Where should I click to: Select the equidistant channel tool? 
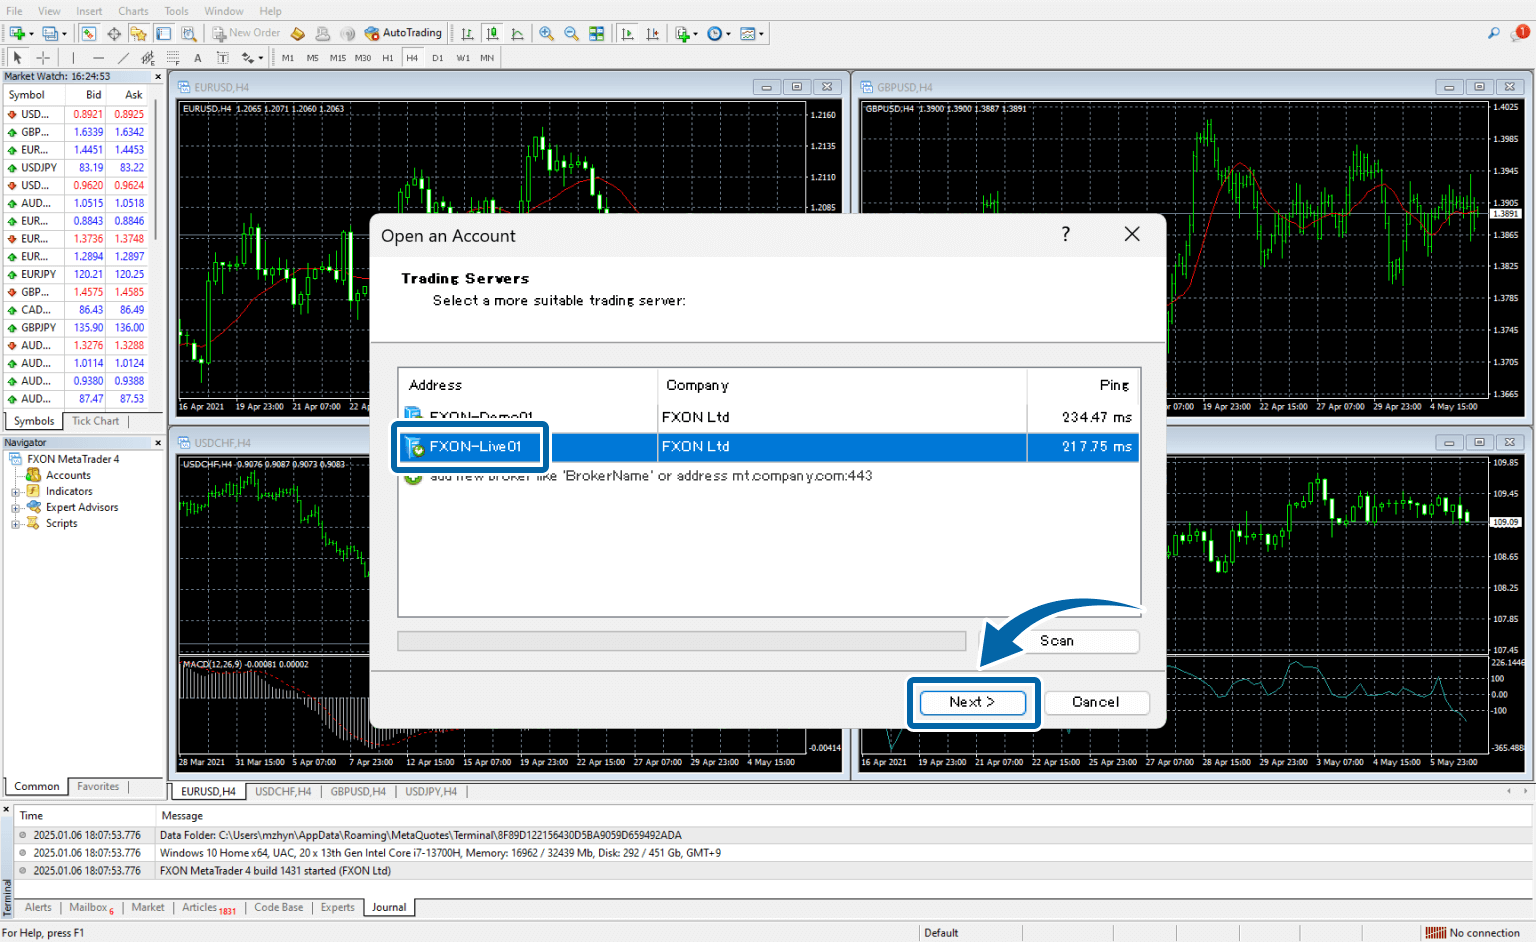pyautogui.click(x=148, y=58)
